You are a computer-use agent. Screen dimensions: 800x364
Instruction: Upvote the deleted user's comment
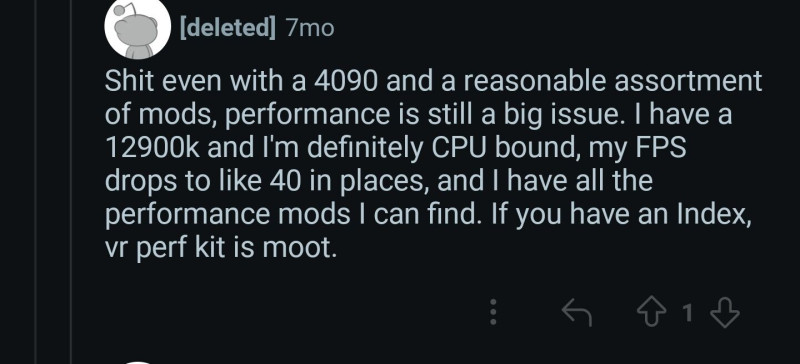pos(654,312)
